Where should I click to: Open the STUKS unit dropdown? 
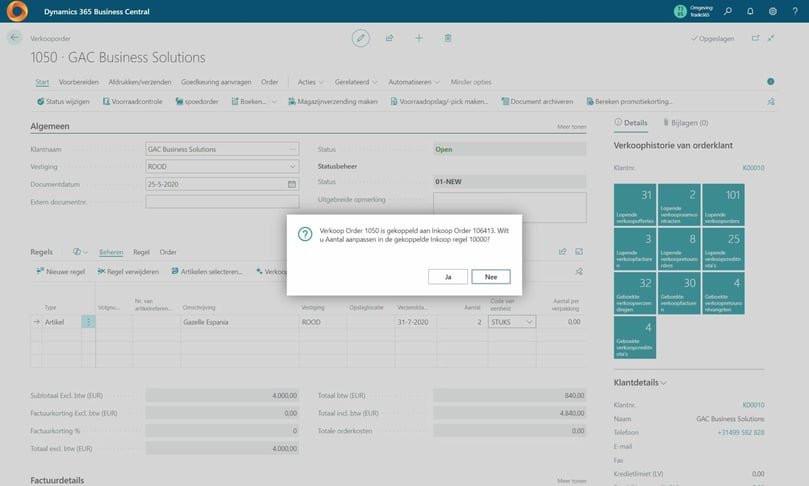529,322
